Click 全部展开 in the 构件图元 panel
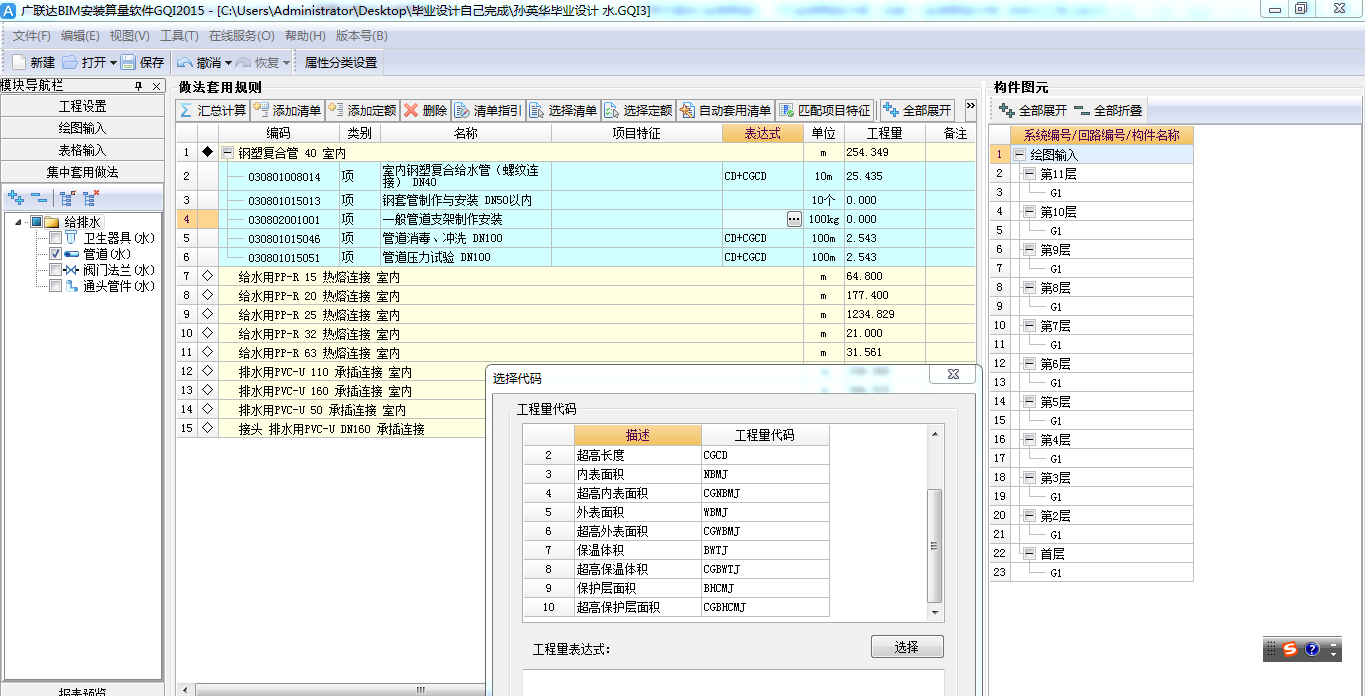The image size is (1365, 696). 1033,110
